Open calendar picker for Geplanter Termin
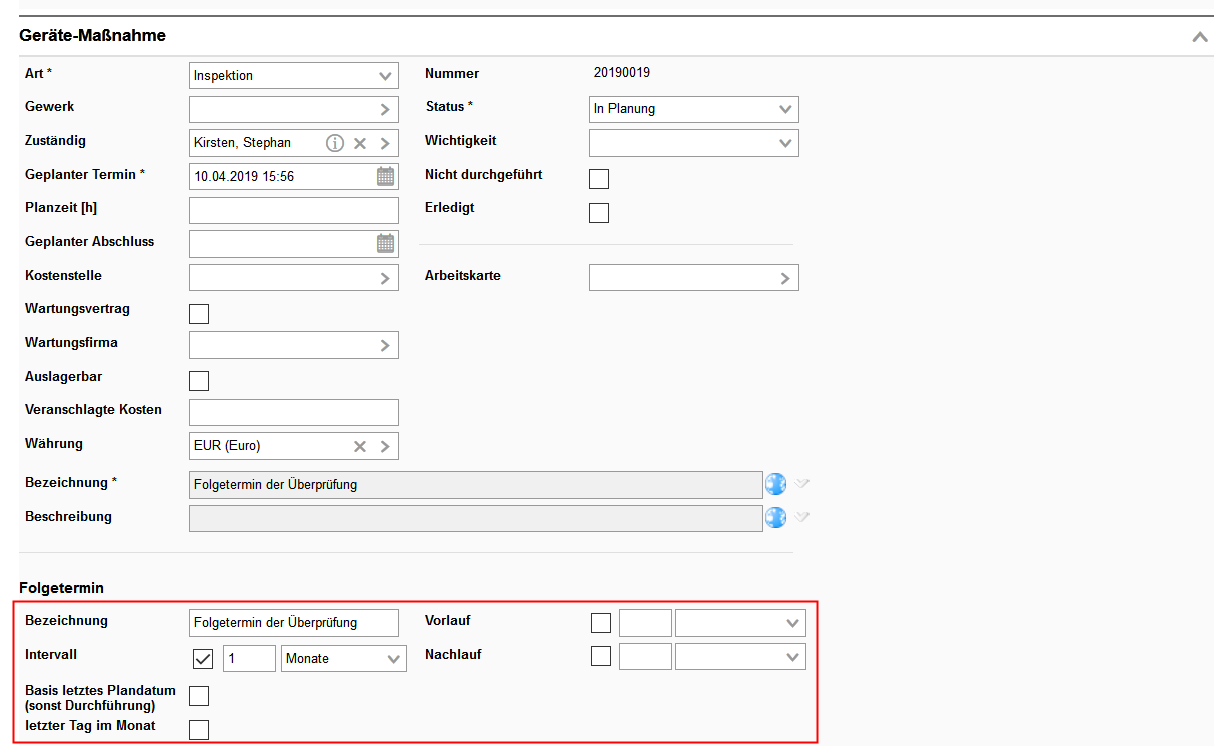Screen dimensions: 1214x746 pos(385,177)
